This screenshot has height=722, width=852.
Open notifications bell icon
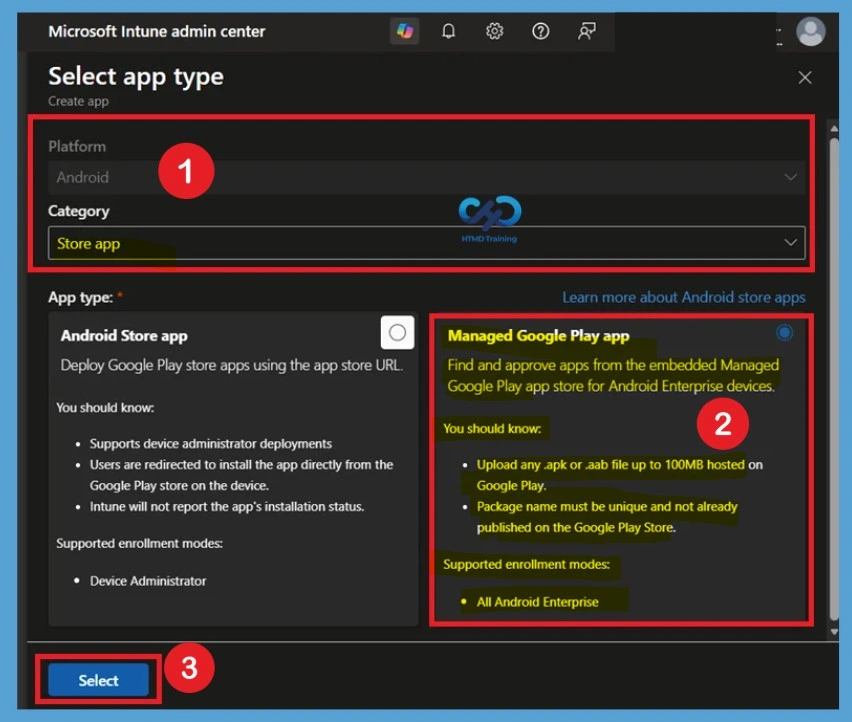click(x=448, y=31)
